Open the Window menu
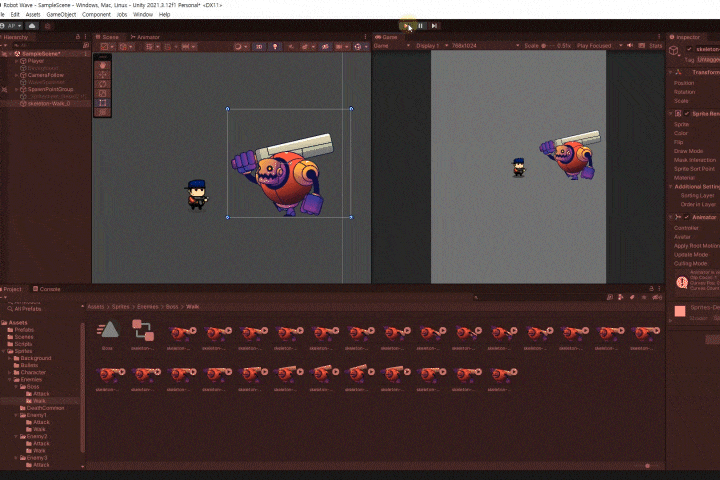Viewport: 720px width, 480px height. (143, 15)
